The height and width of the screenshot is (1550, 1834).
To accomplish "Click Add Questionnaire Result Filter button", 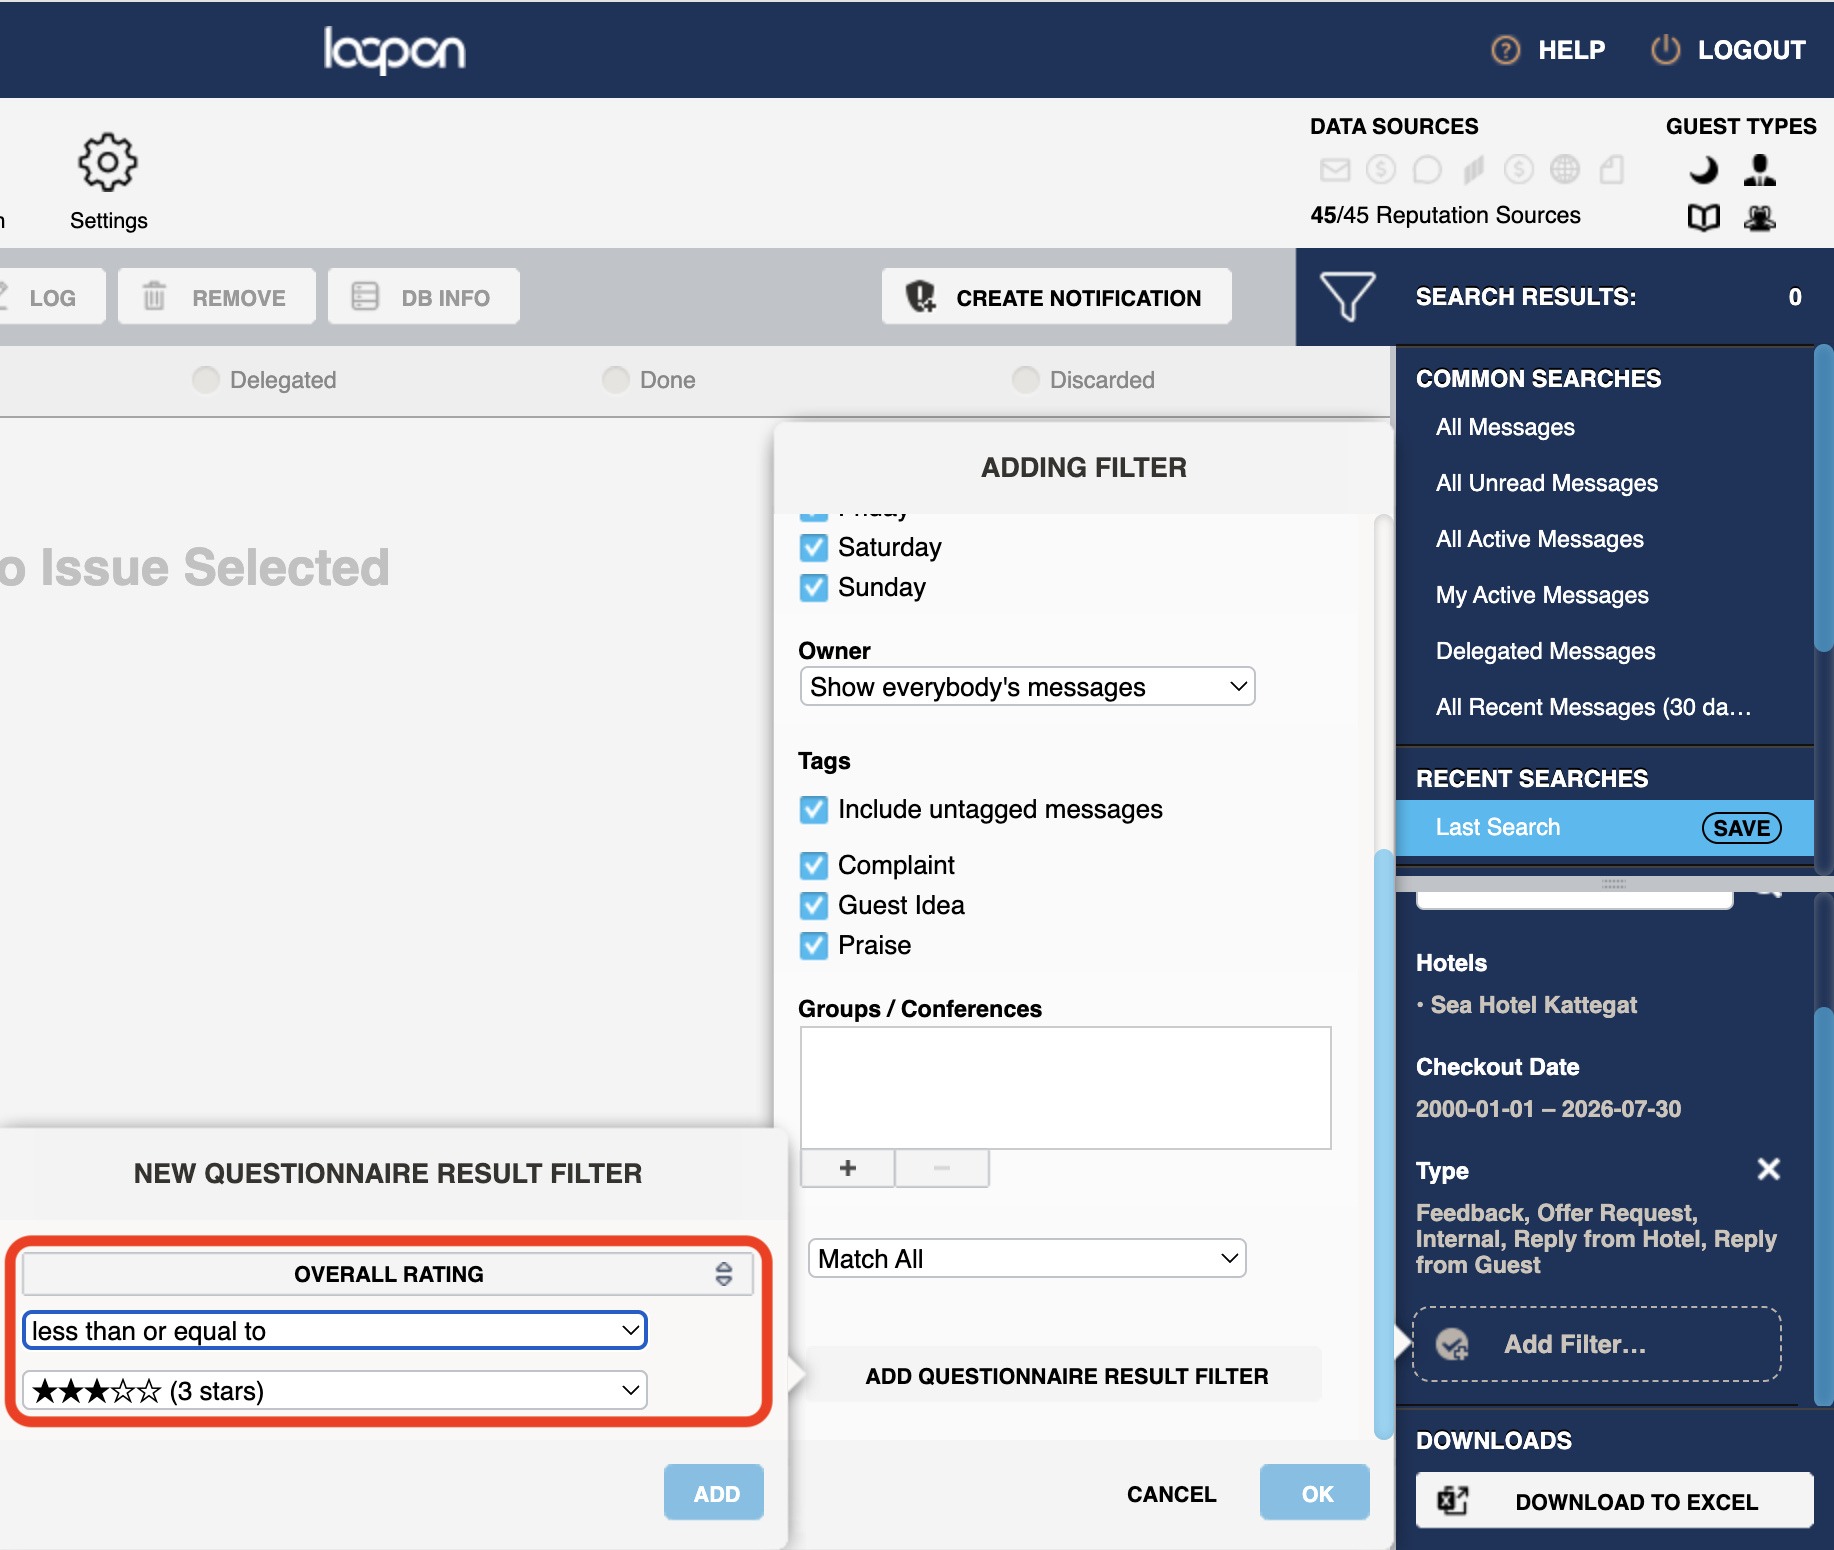I will 1066,1376.
